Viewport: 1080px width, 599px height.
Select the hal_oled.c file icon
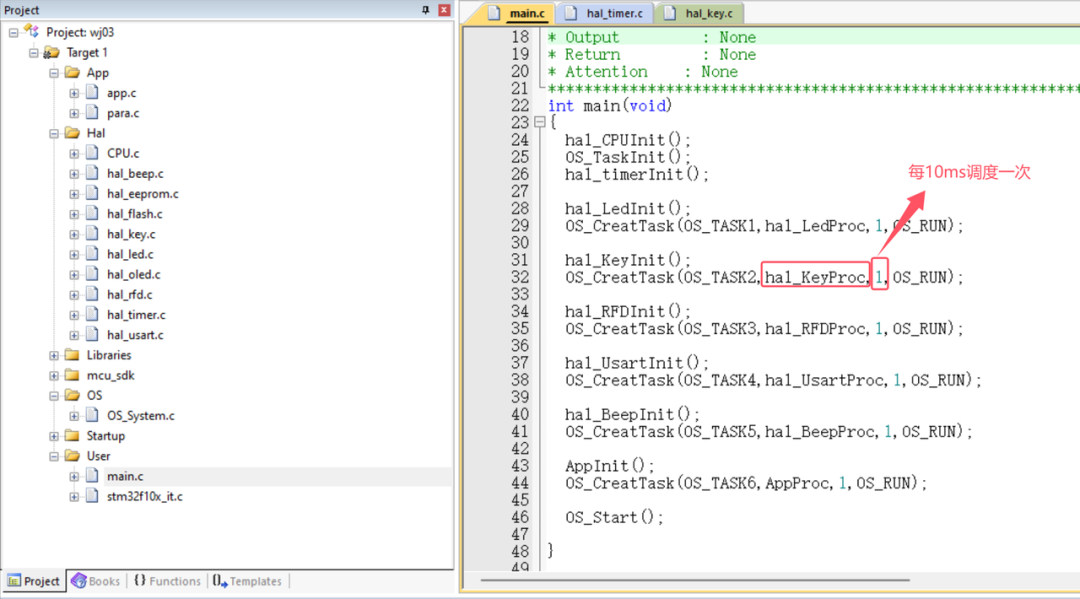click(92, 274)
